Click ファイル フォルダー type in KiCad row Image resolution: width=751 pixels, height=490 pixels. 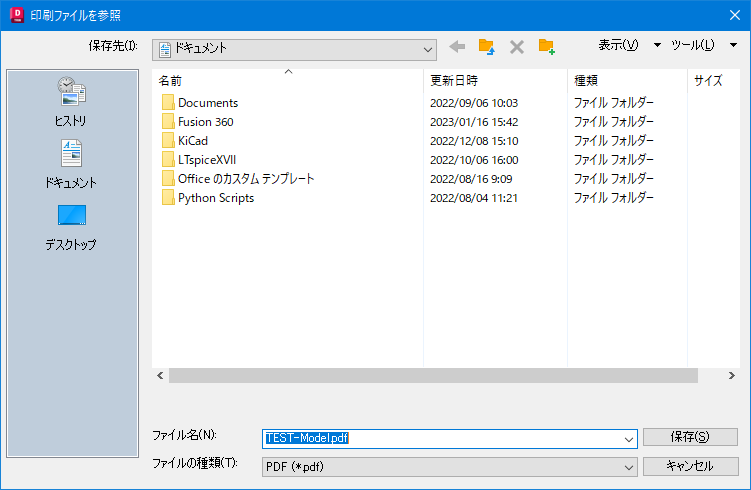pos(614,141)
